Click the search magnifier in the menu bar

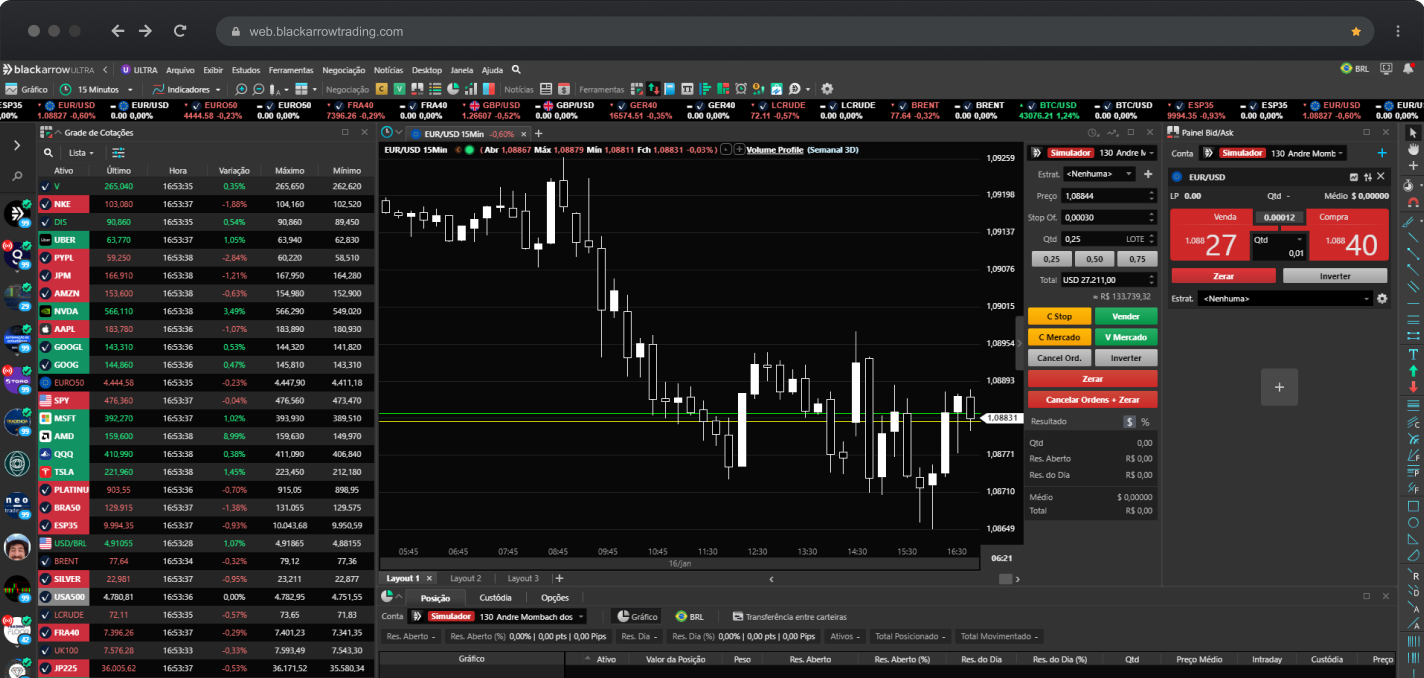[516, 70]
